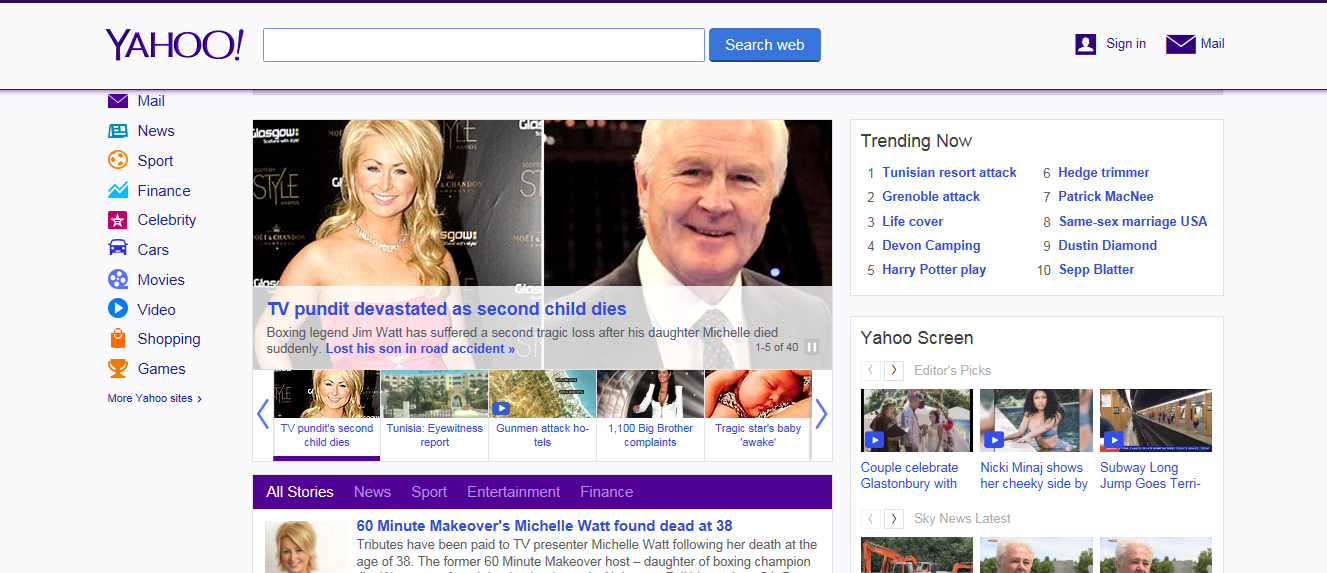This screenshot has width=1327, height=573.
Task: Switch to the Finance stories tab
Action: 607,492
